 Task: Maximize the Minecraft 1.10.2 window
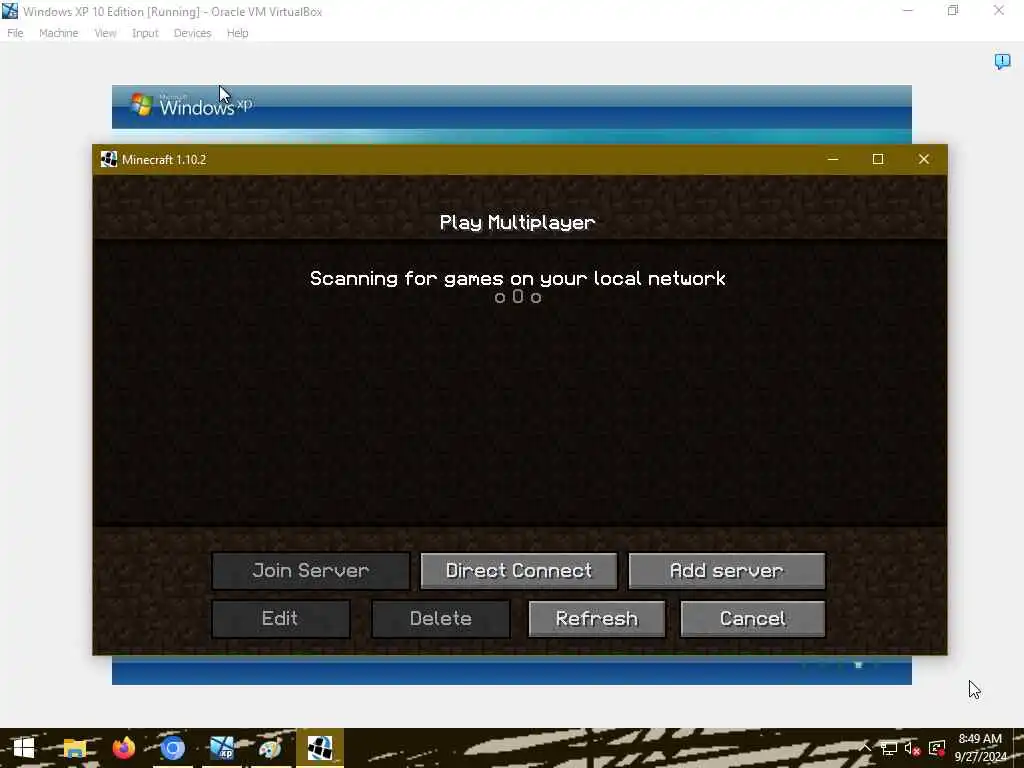click(878, 159)
